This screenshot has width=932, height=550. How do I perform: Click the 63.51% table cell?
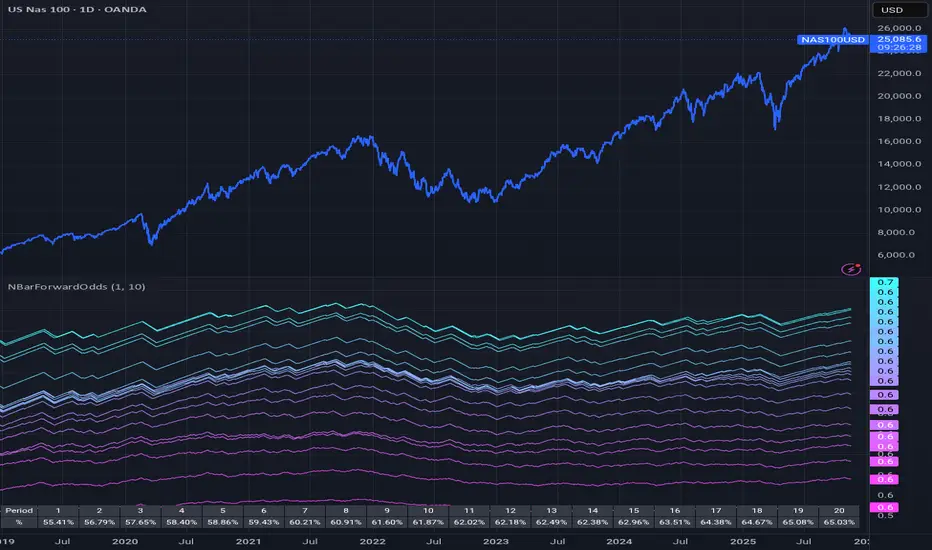coord(675,522)
